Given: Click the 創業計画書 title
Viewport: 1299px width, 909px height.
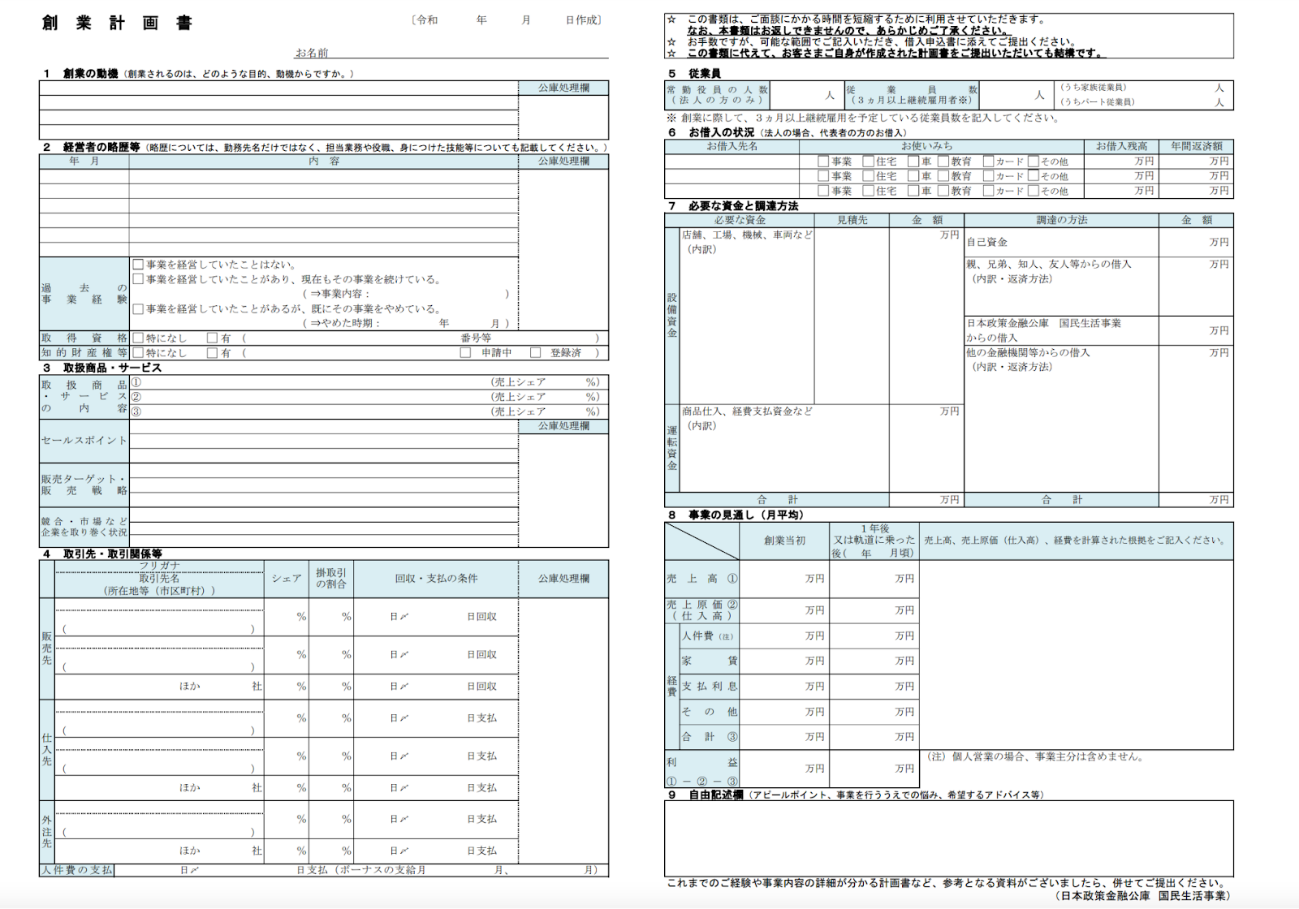Looking at the screenshot, I should coord(118,22).
